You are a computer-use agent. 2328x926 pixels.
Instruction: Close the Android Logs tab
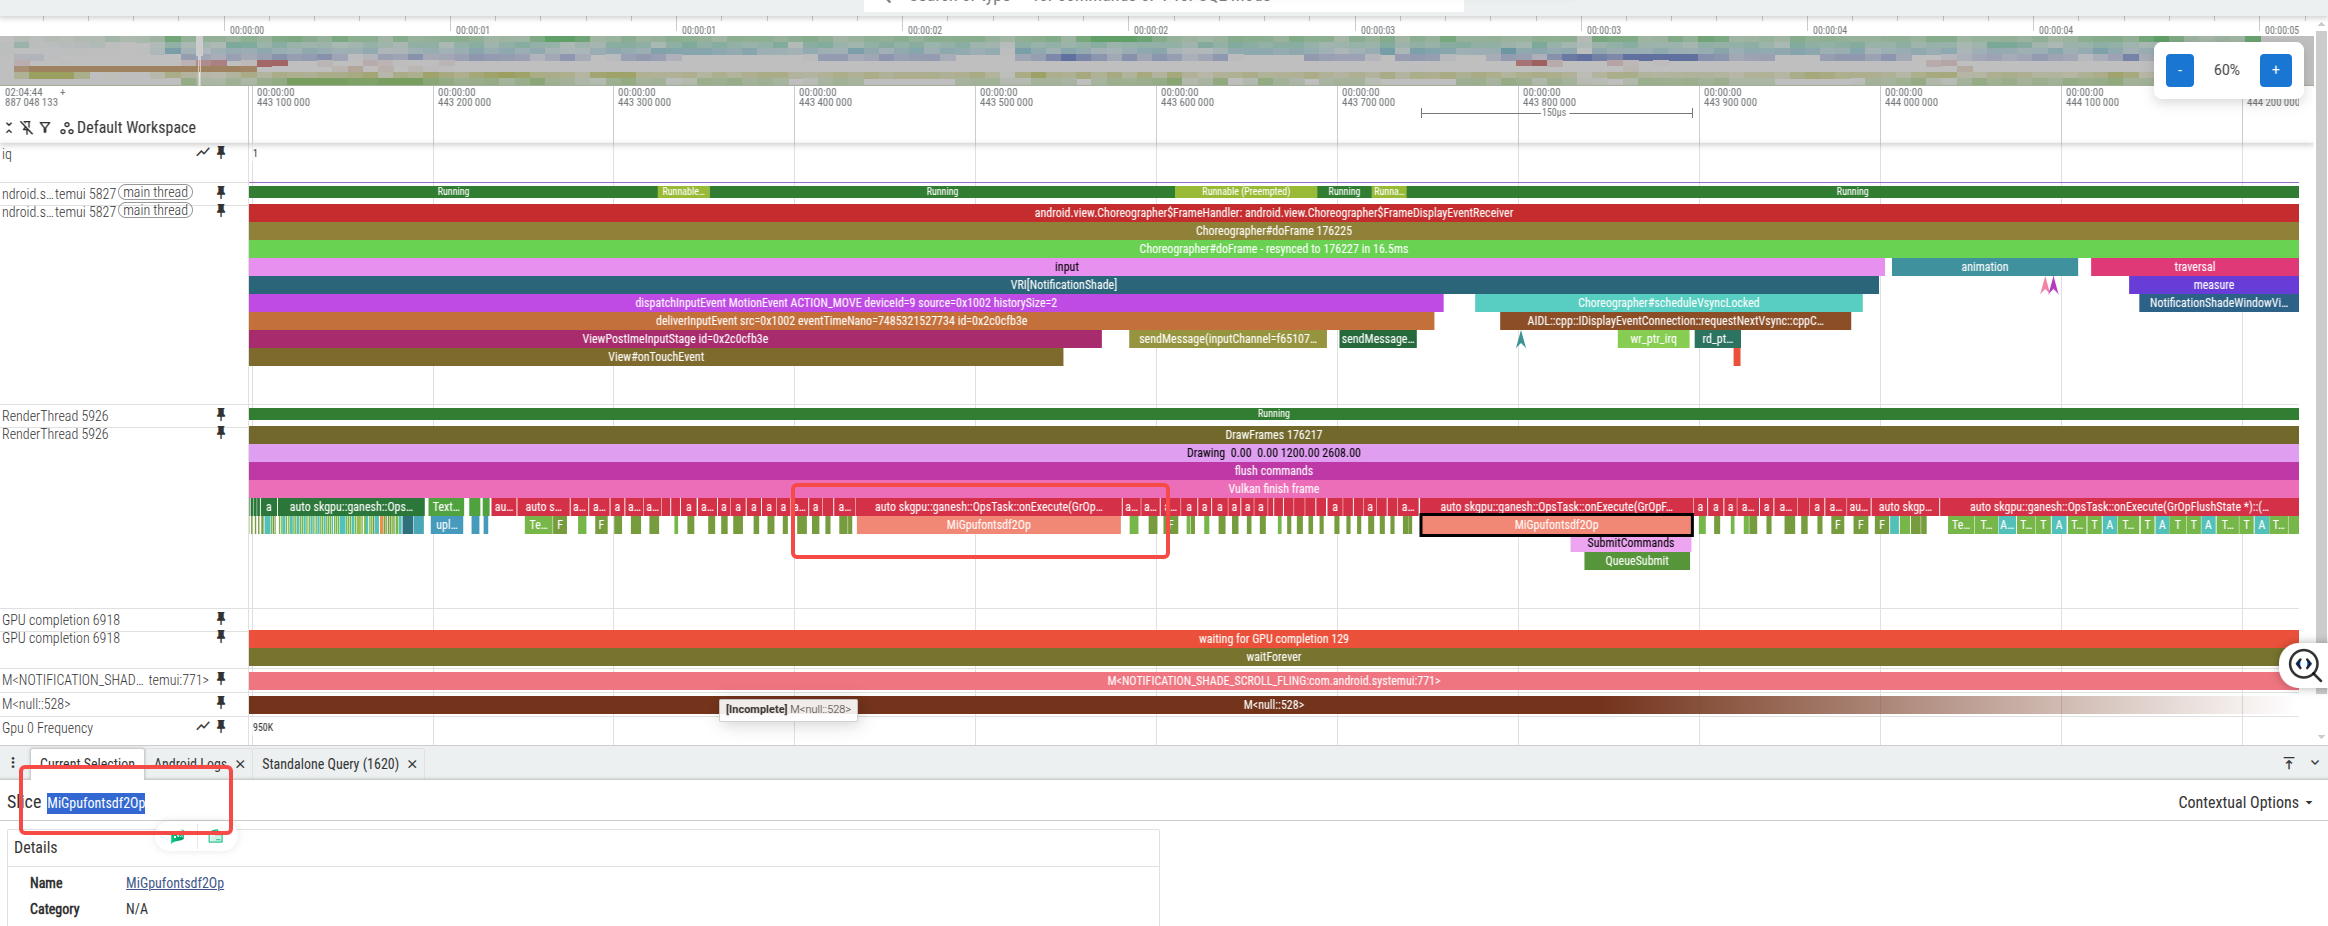click(x=240, y=764)
